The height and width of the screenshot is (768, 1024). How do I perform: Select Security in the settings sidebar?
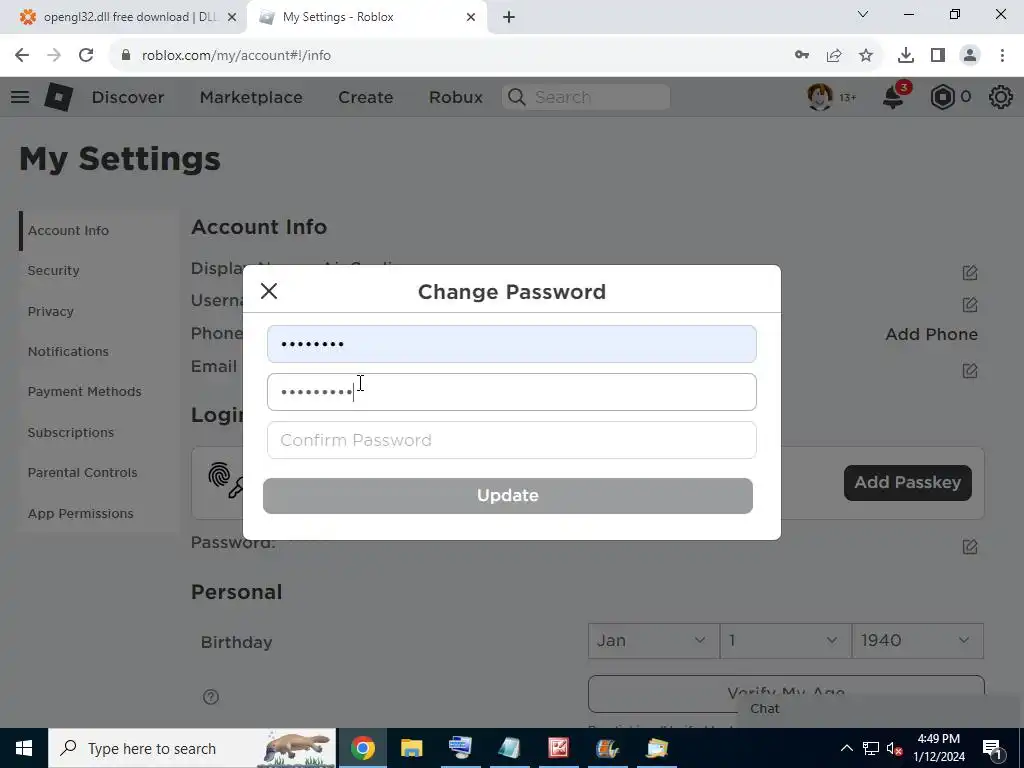[54, 270]
